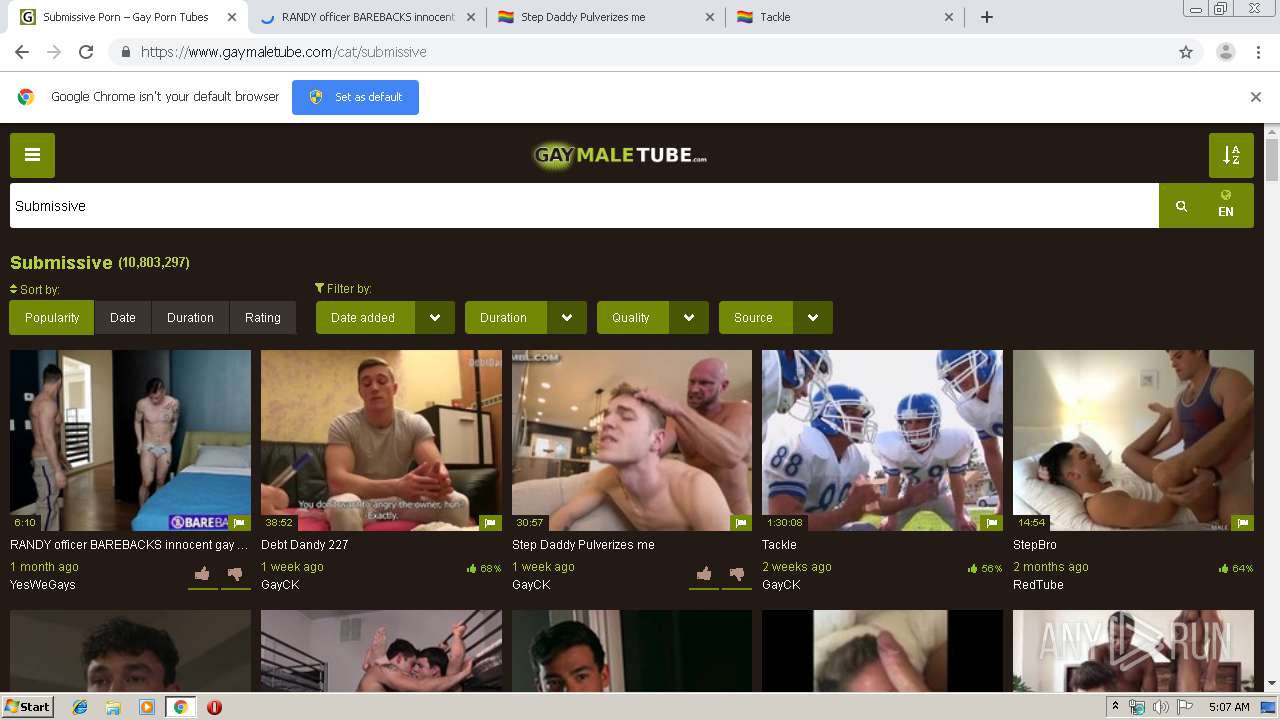Screen dimensions: 1280x720
Task: Open the Debt Dandy 227 title
Action: (x=304, y=545)
